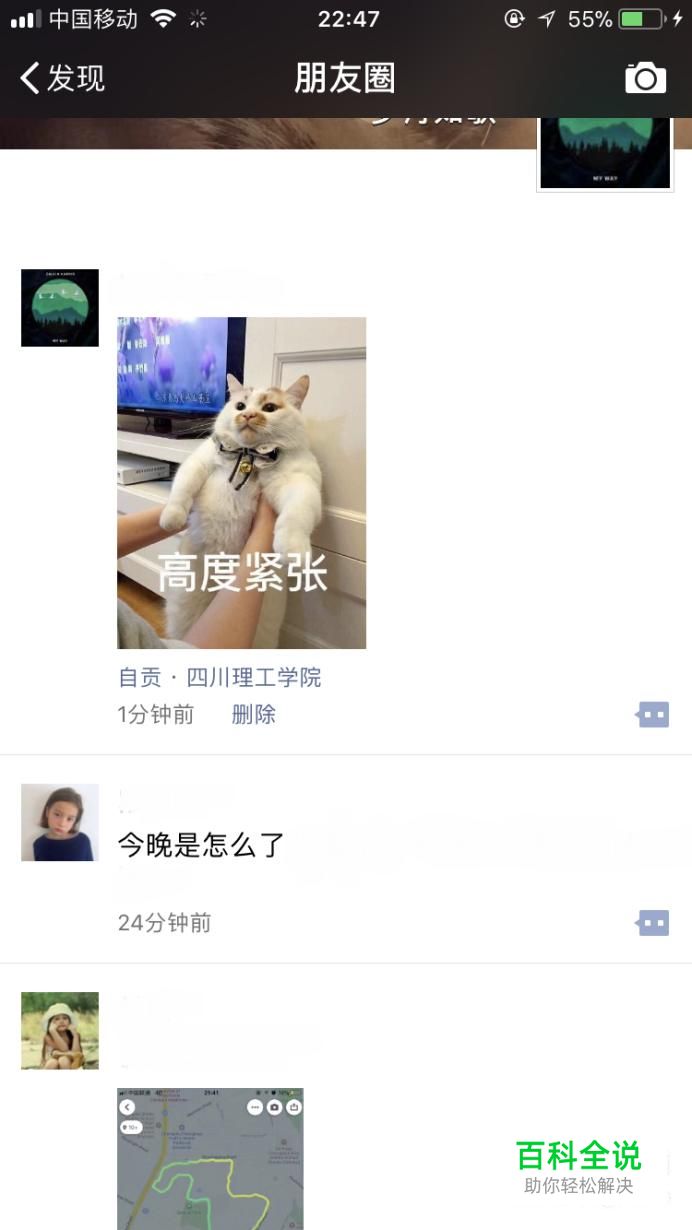Go back to 发现 page

[x=62, y=78]
